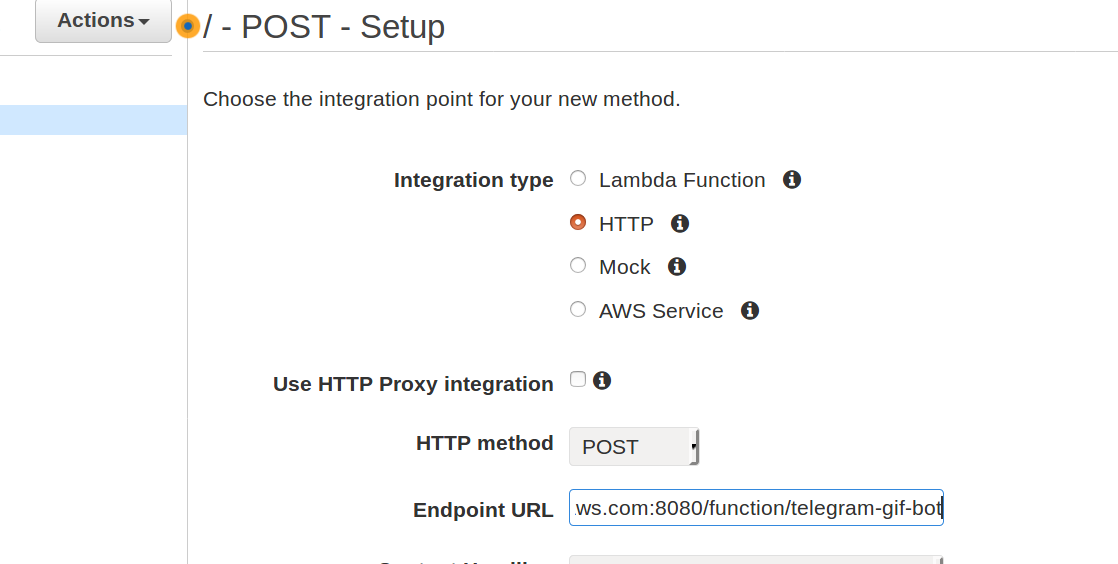Expand the dropdown below Endpoint URL
The image size is (1118, 564).
point(756,560)
